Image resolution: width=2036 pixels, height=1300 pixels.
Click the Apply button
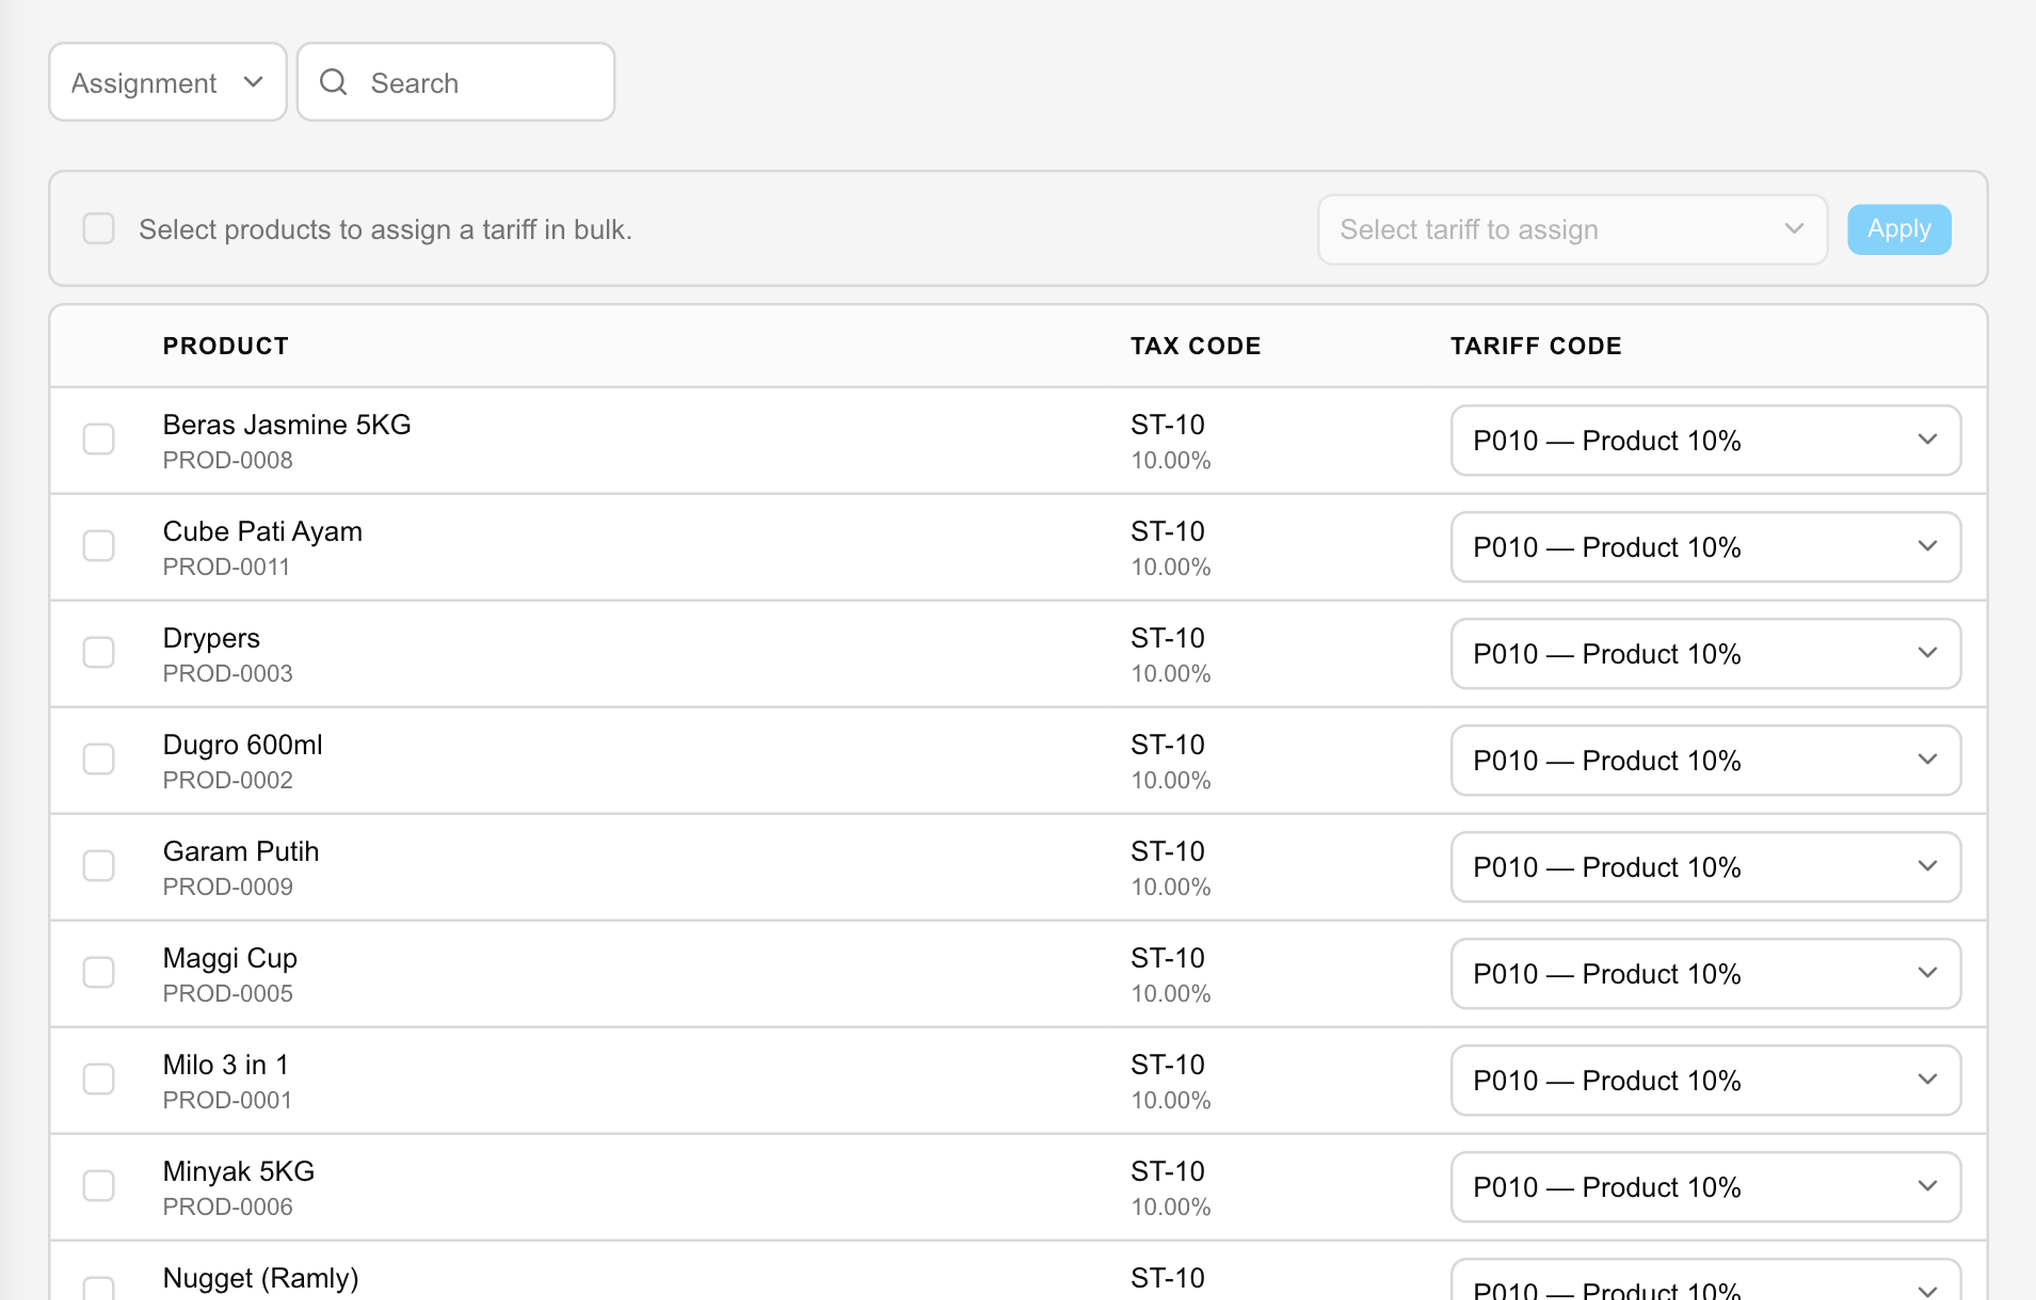1899,229
